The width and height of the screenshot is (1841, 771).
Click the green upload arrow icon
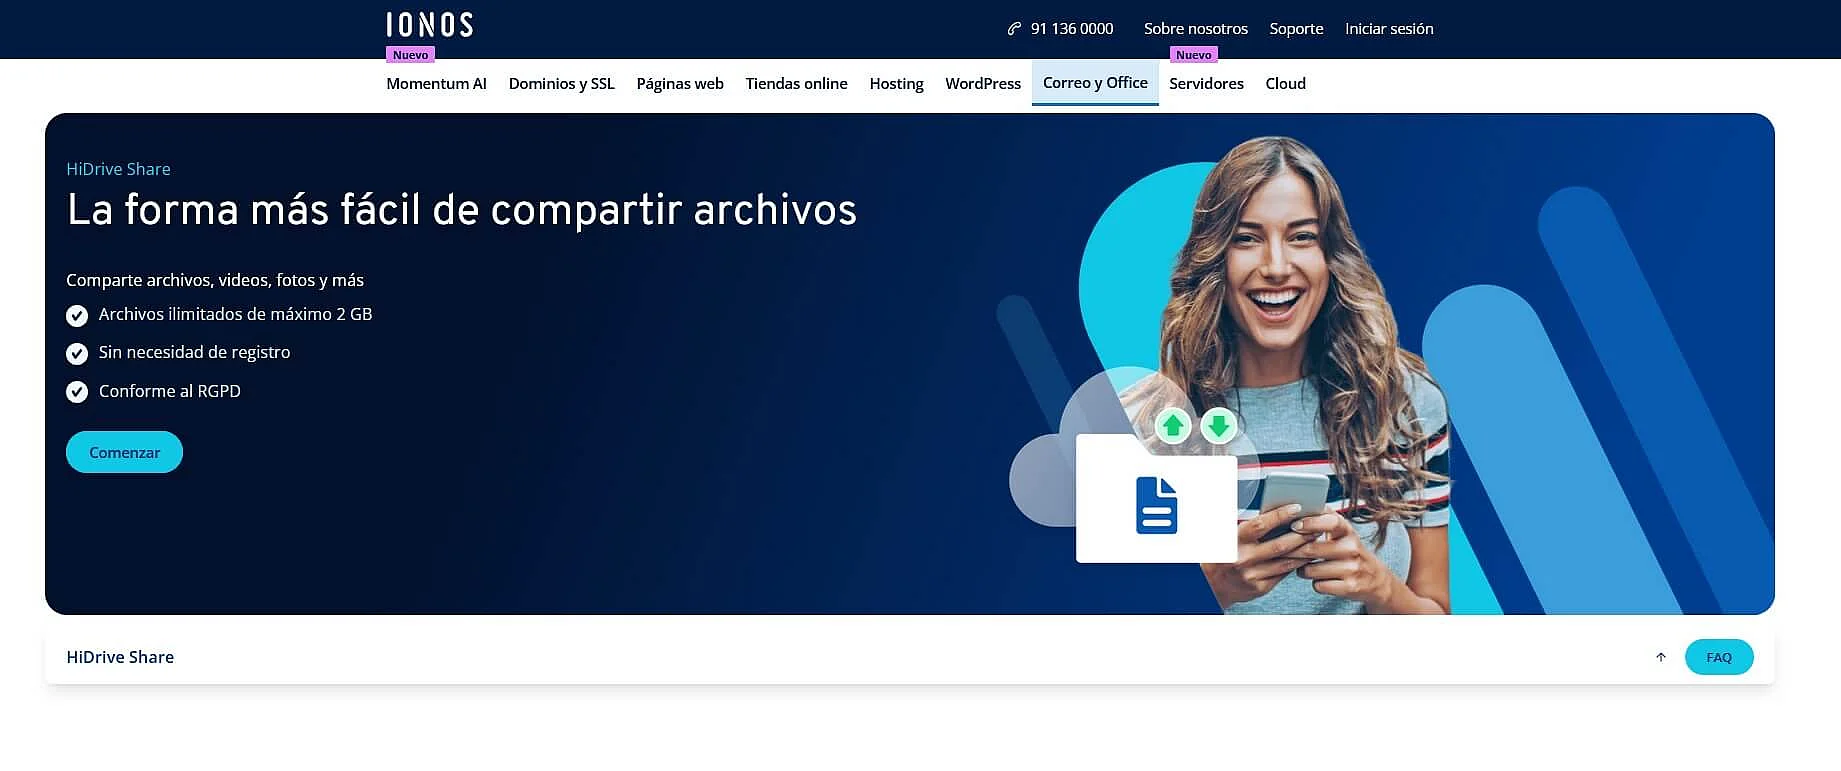(1173, 426)
